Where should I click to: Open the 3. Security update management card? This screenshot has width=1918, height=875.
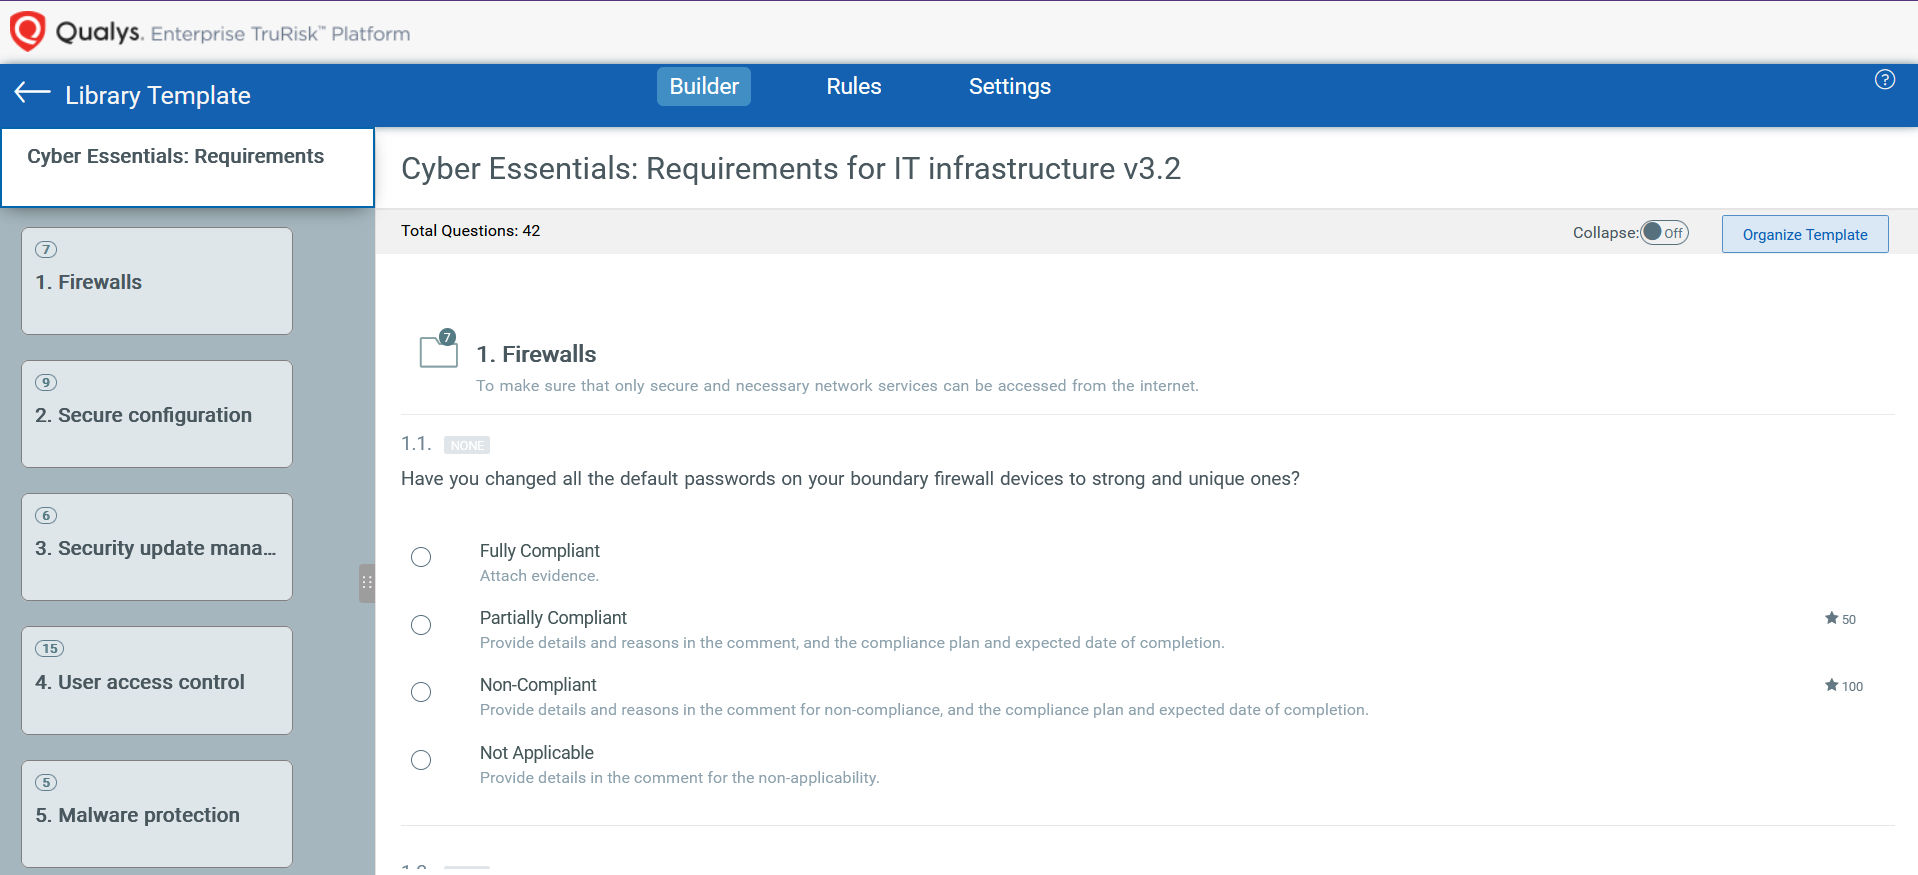157,547
